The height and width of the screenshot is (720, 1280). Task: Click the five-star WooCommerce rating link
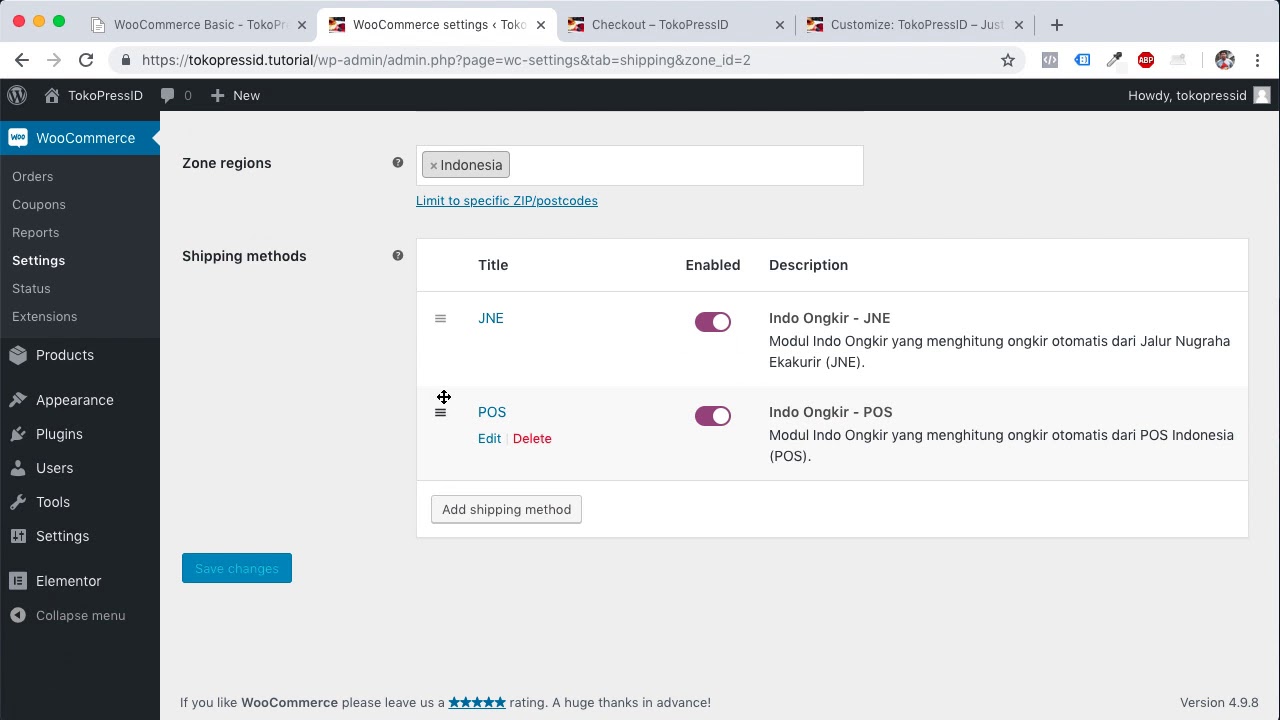click(x=477, y=702)
